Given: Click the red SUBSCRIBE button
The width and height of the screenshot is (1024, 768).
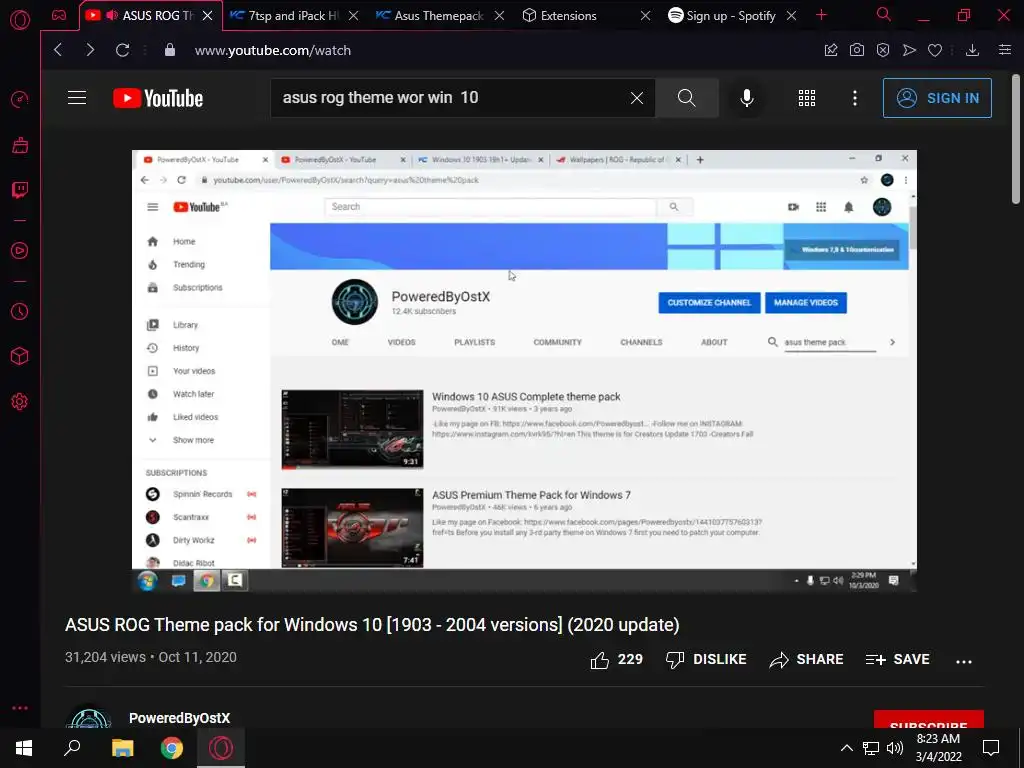Looking at the screenshot, I should tap(929, 721).
